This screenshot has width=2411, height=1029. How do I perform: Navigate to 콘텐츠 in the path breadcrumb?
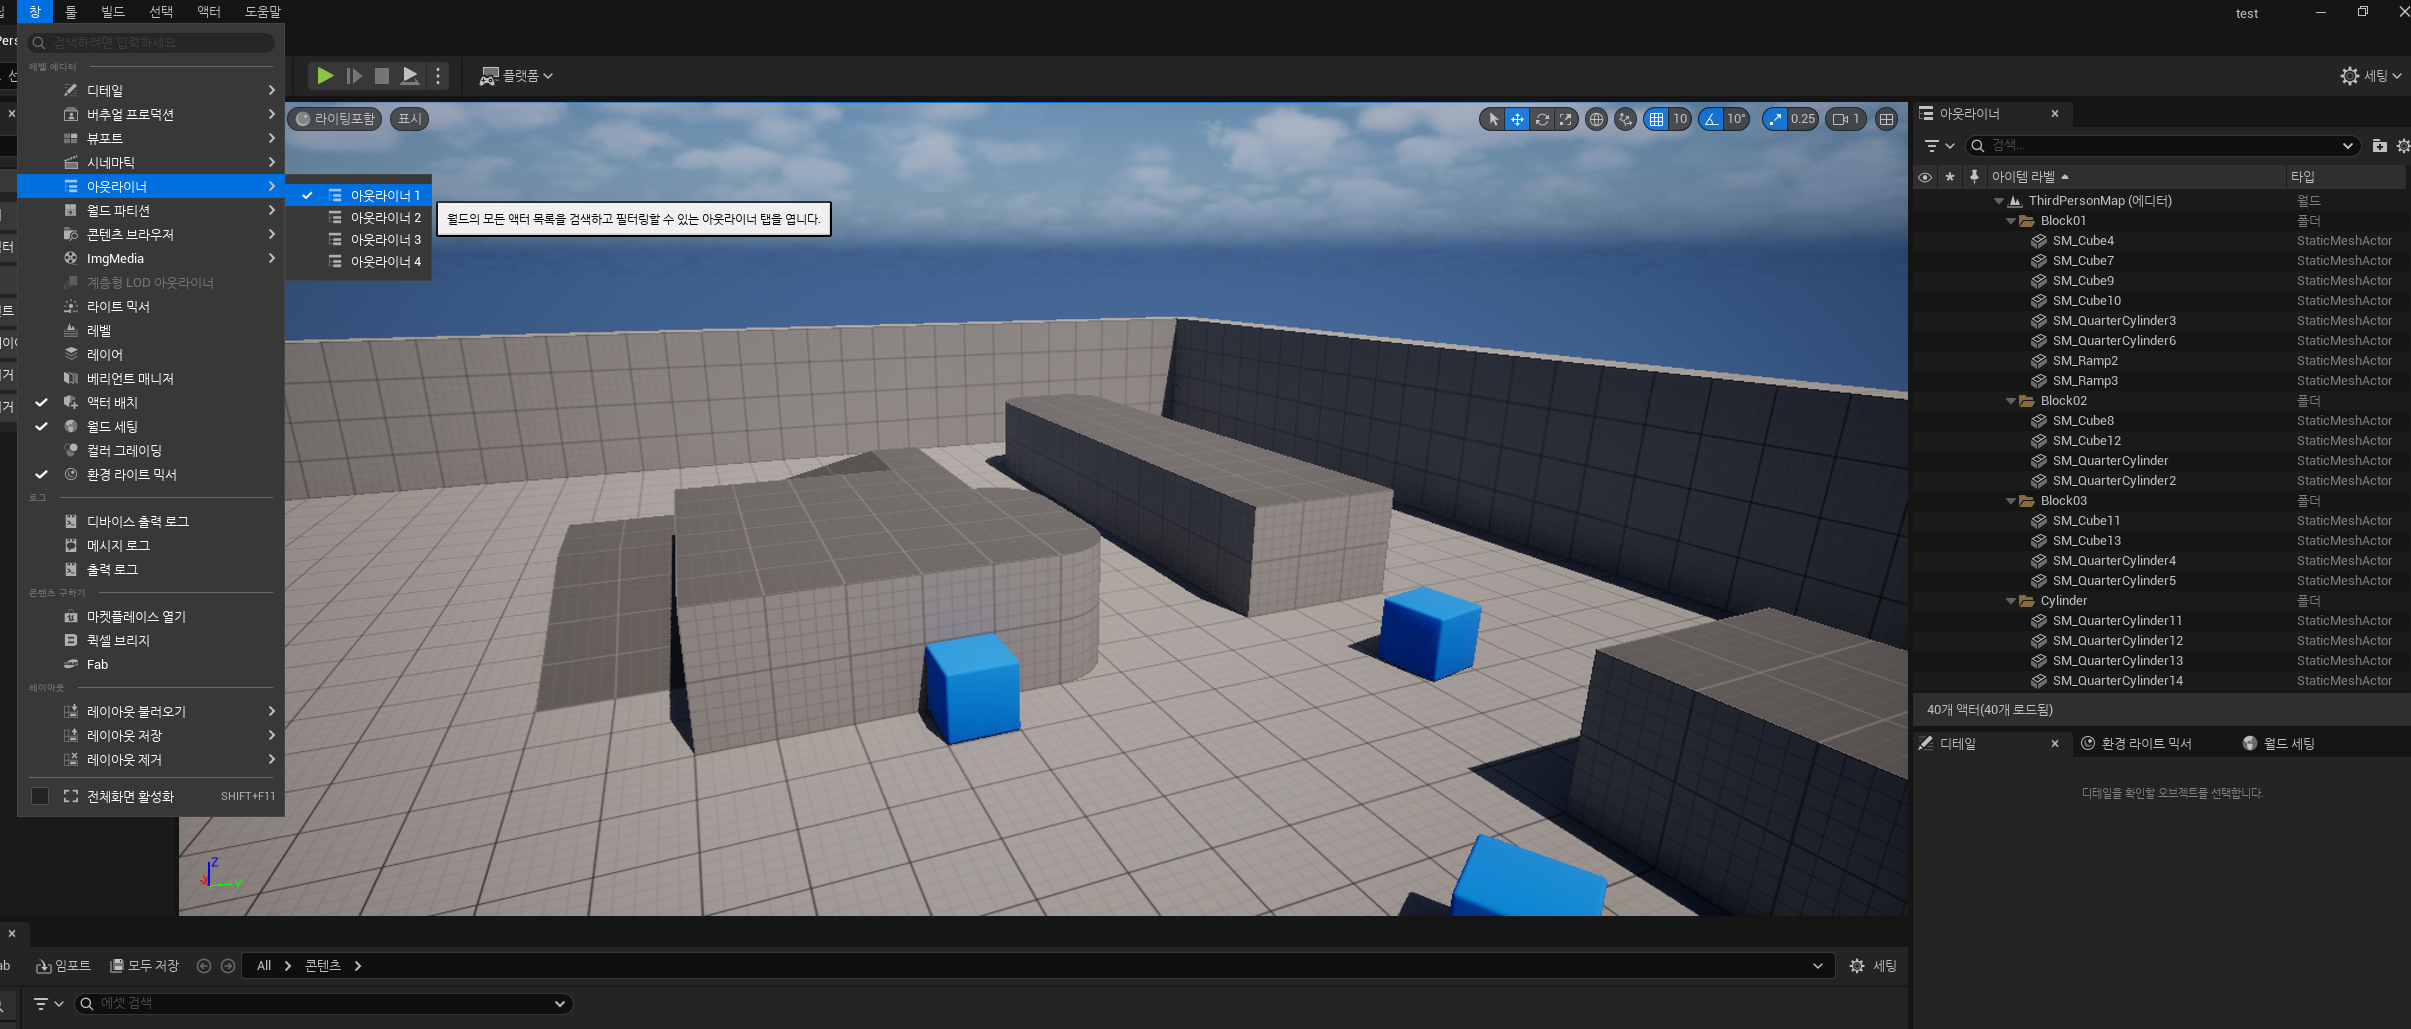click(x=323, y=966)
